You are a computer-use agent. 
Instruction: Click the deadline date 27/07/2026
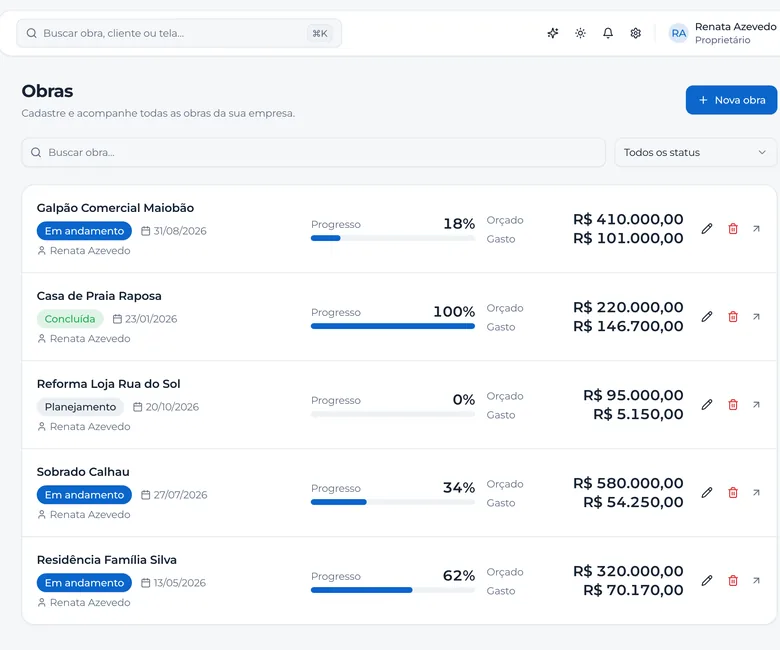pos(180,495)
